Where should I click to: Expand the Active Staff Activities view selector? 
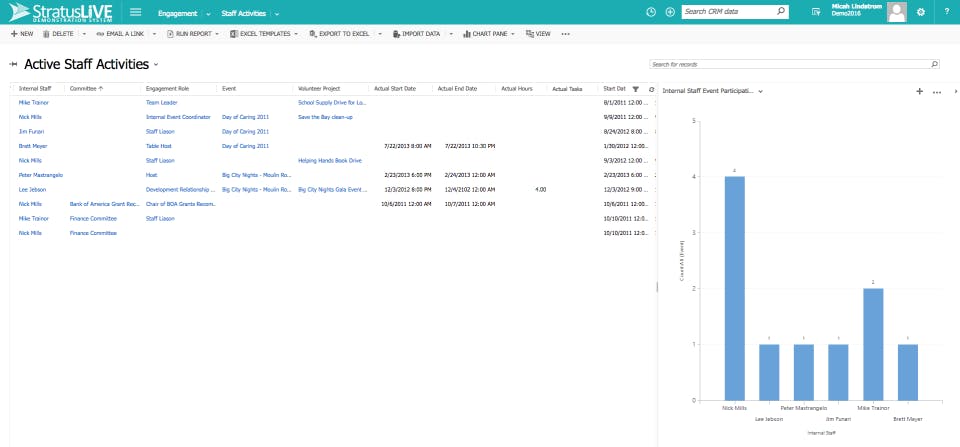pyautogui.click(x=157, y=65)
